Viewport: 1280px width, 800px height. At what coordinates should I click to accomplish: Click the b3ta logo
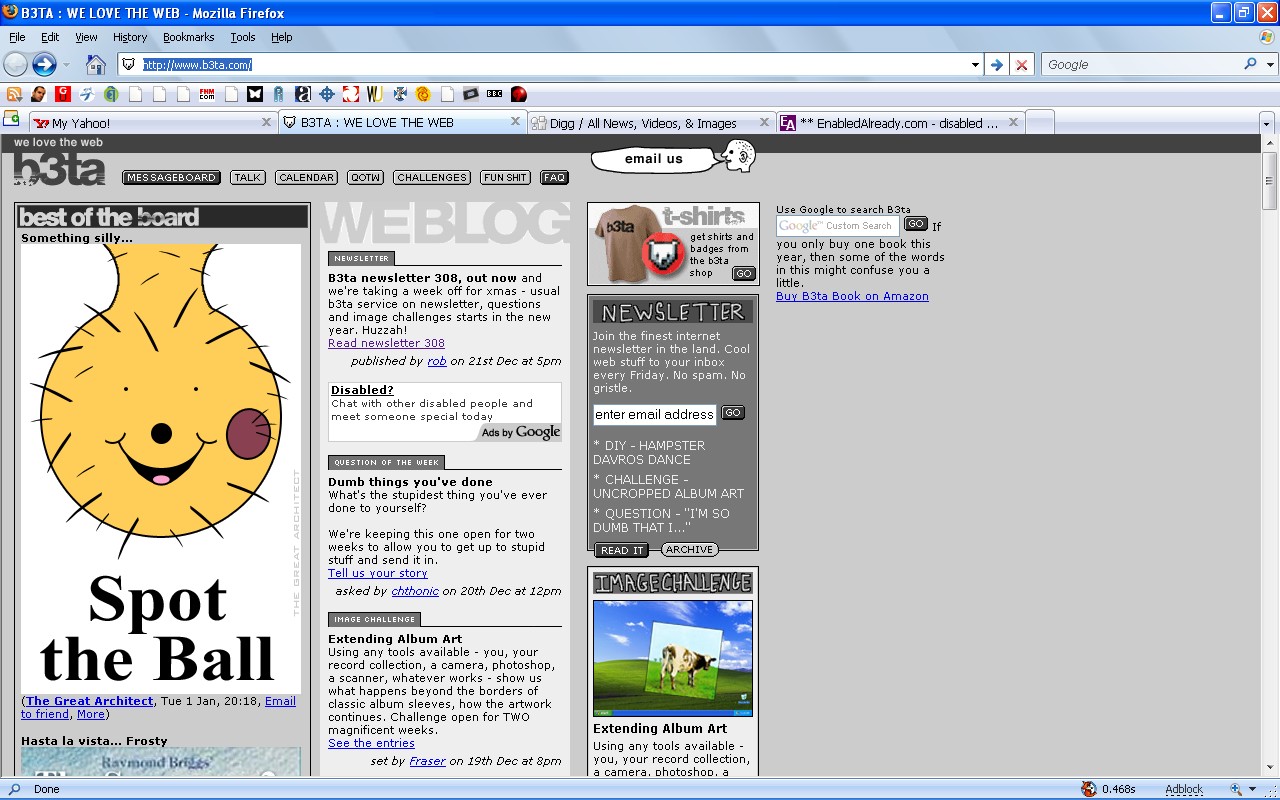[x=59, y=168]
